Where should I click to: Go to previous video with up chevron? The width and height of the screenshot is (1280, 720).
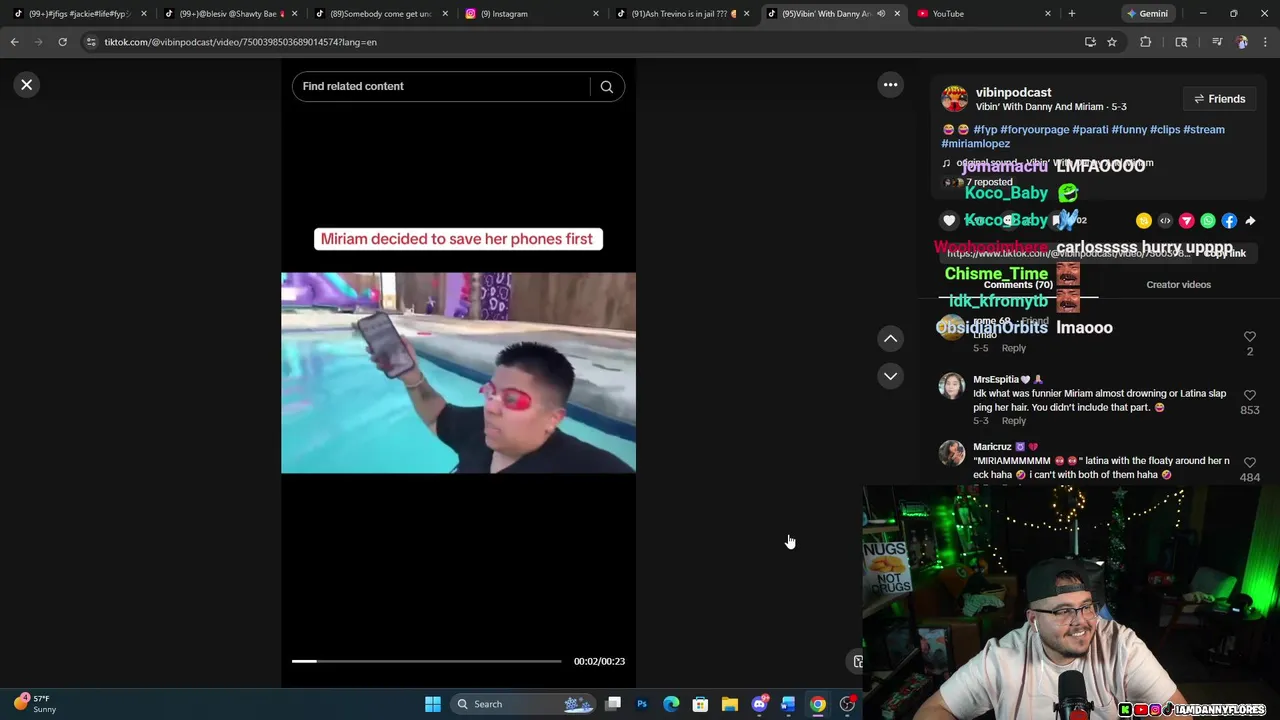[x=890, y=339]
